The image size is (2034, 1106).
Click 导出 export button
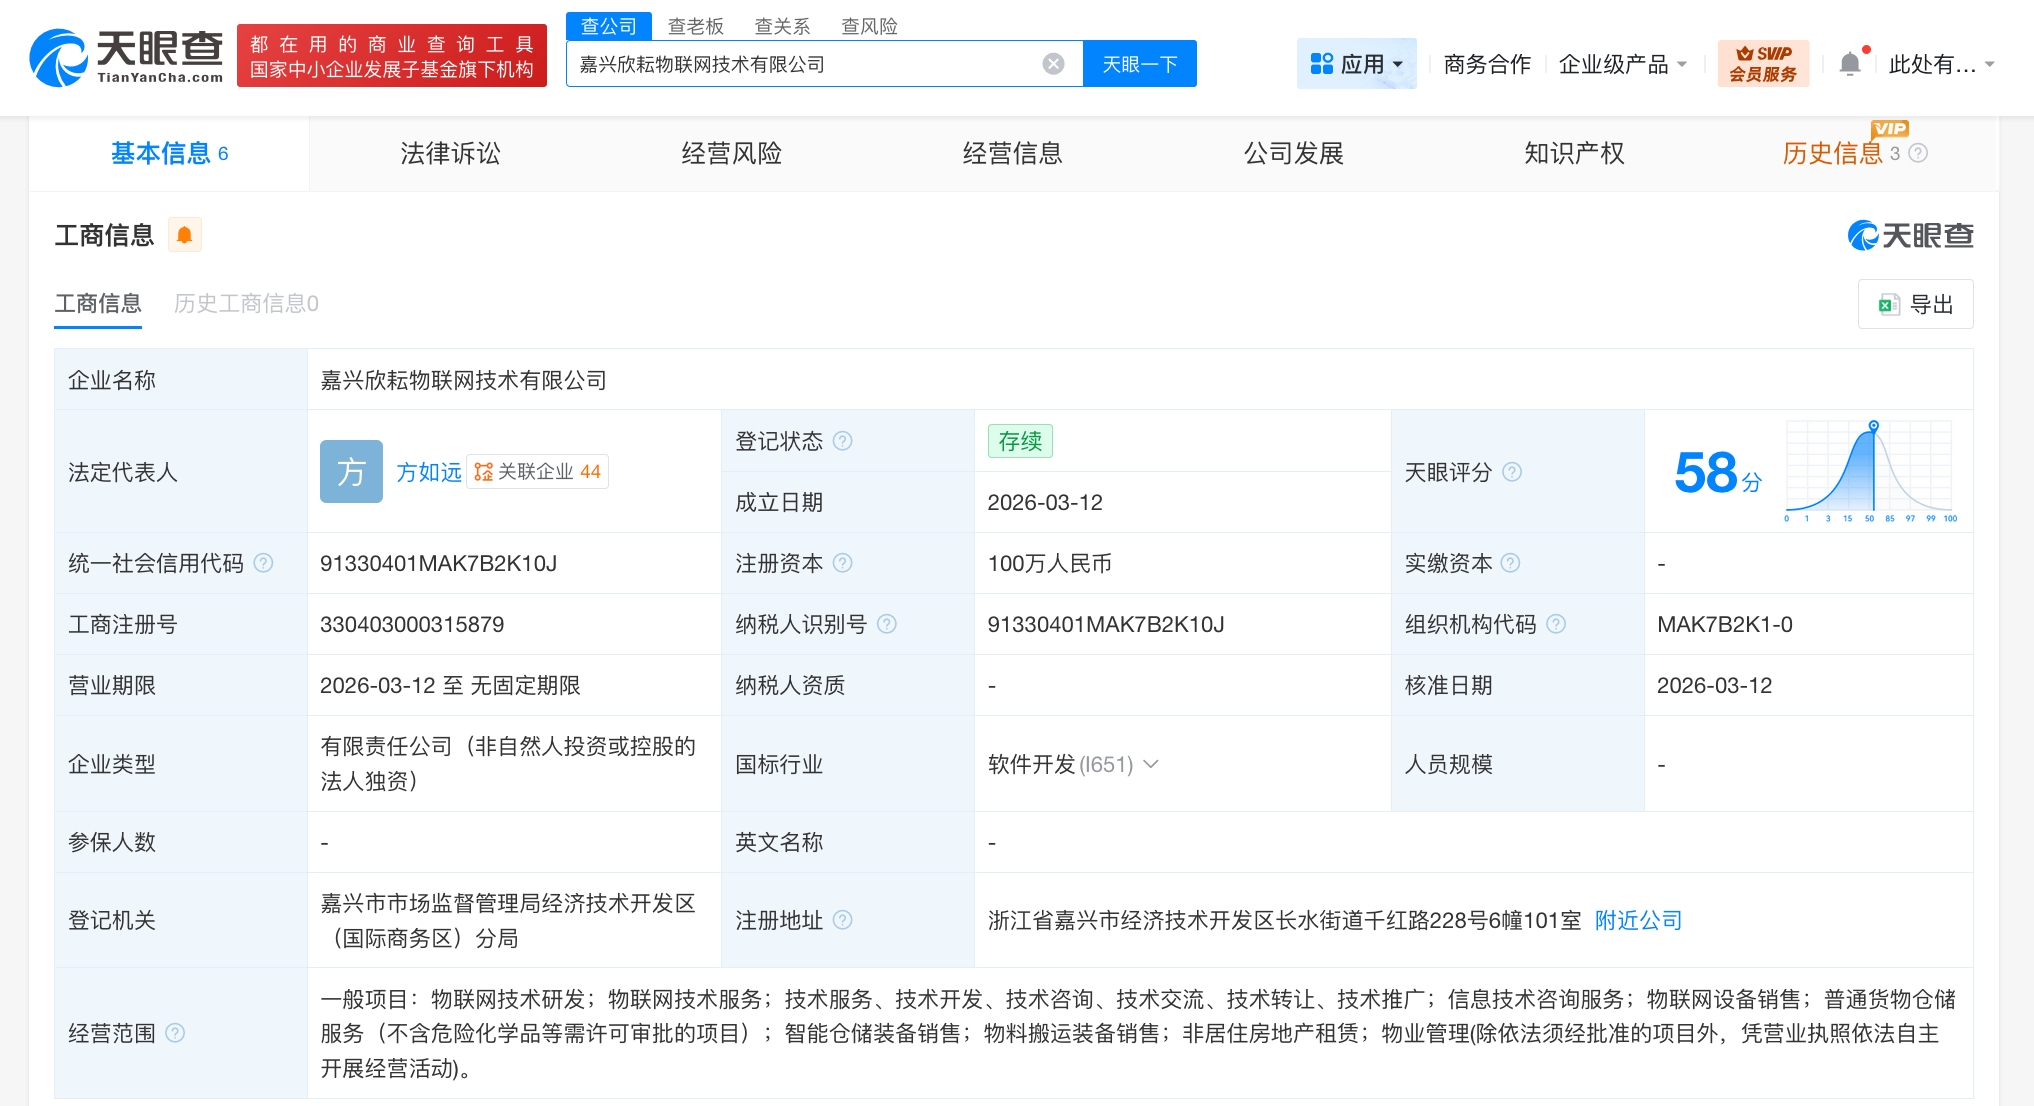pos(1915,304)
